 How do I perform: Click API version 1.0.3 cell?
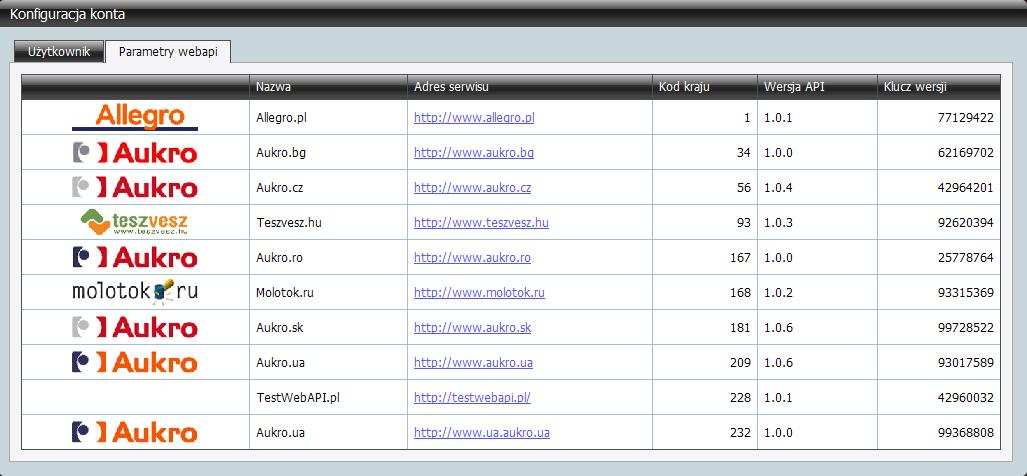click(x=817, y=223)
